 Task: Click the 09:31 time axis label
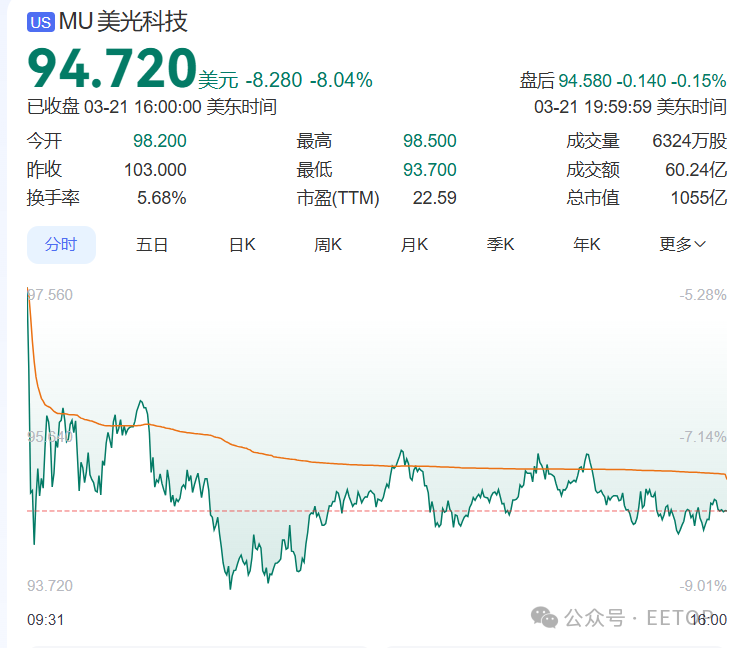(45, 620)
